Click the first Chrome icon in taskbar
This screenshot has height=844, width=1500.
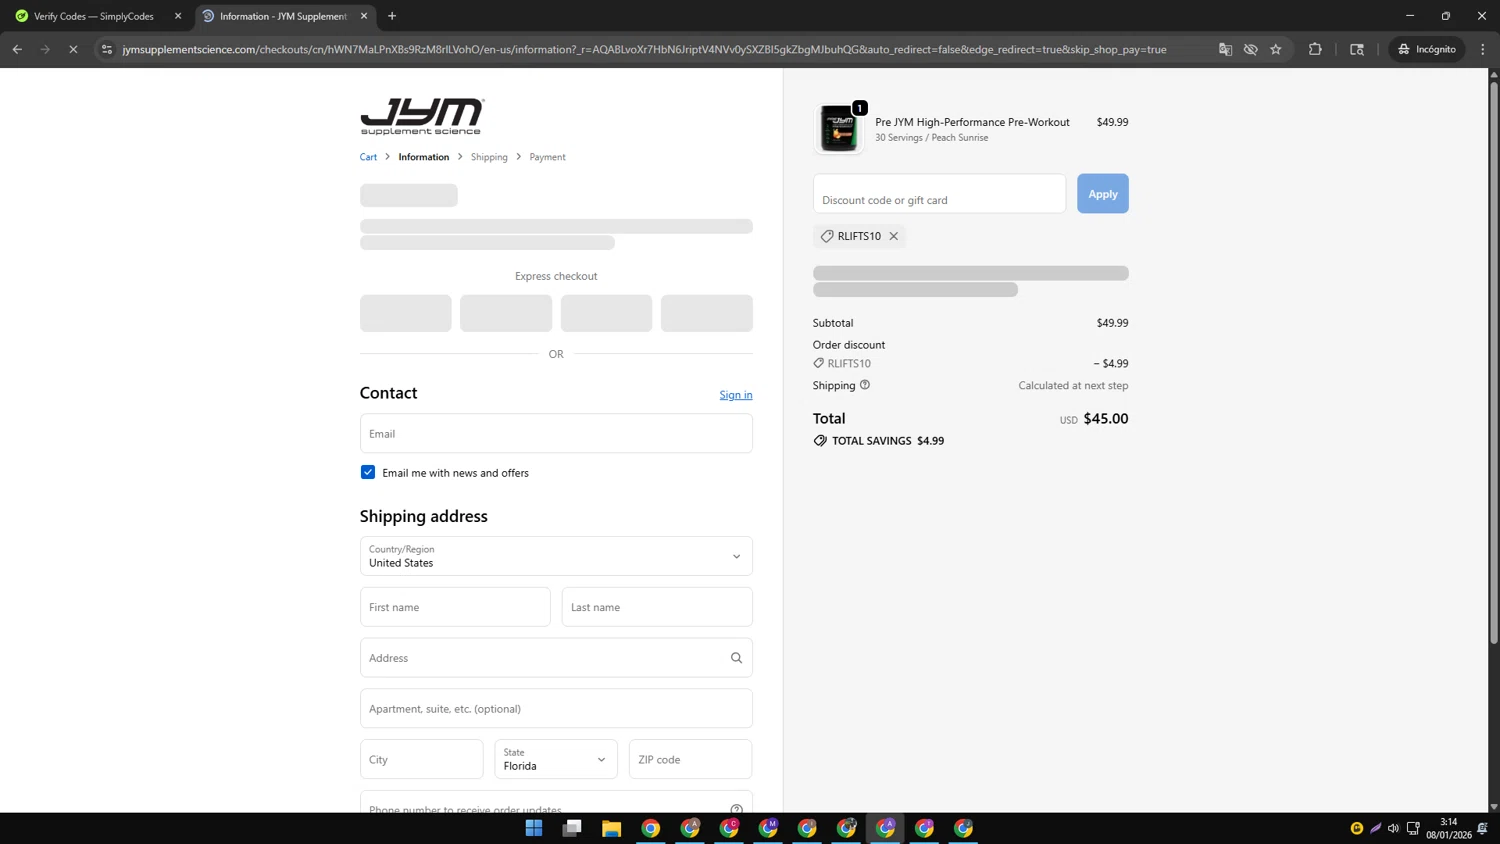pos(650,828)
